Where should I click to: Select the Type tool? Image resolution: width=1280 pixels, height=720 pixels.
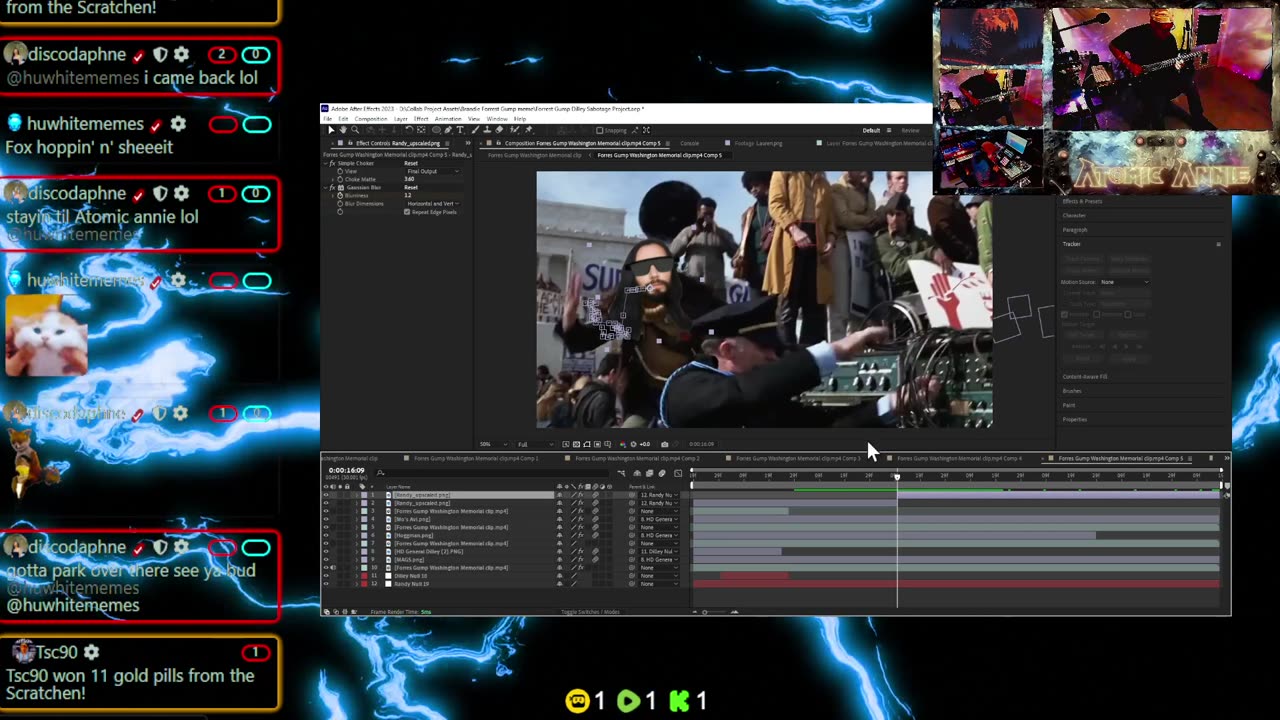[x=460, y=130]
